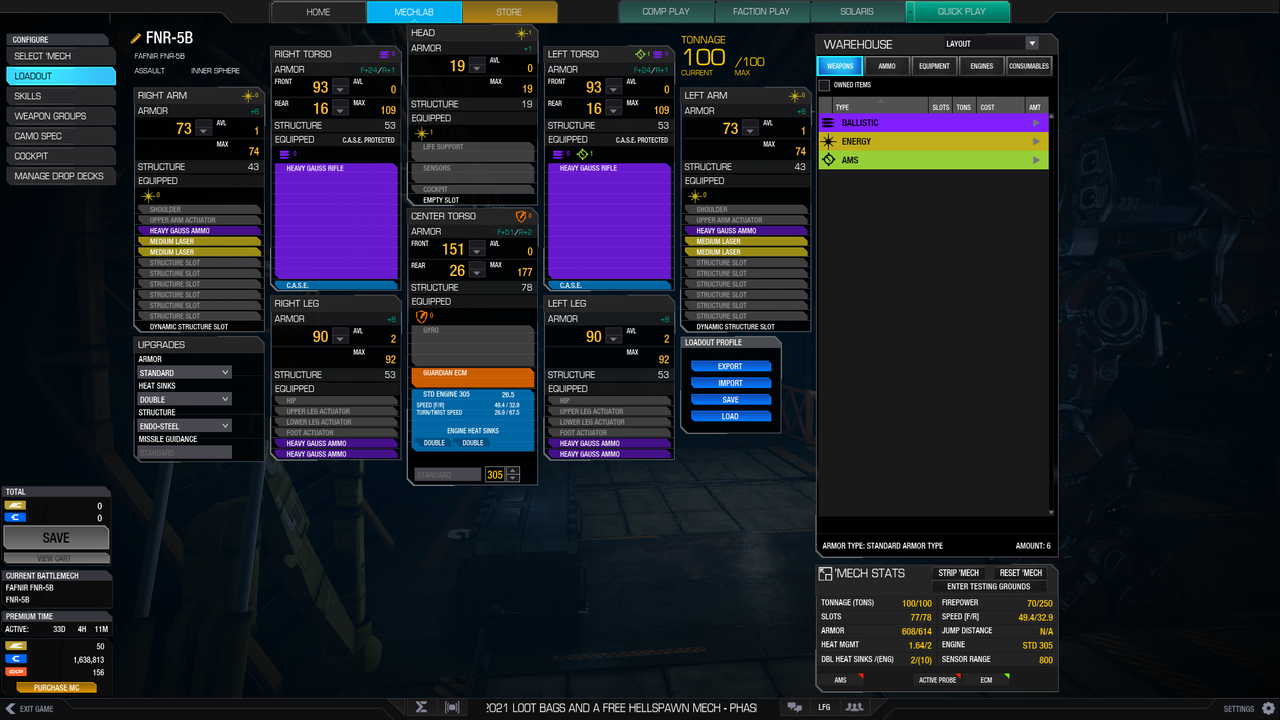
Task: Select the Equipment warehouse tab
Action: [934, 66]
